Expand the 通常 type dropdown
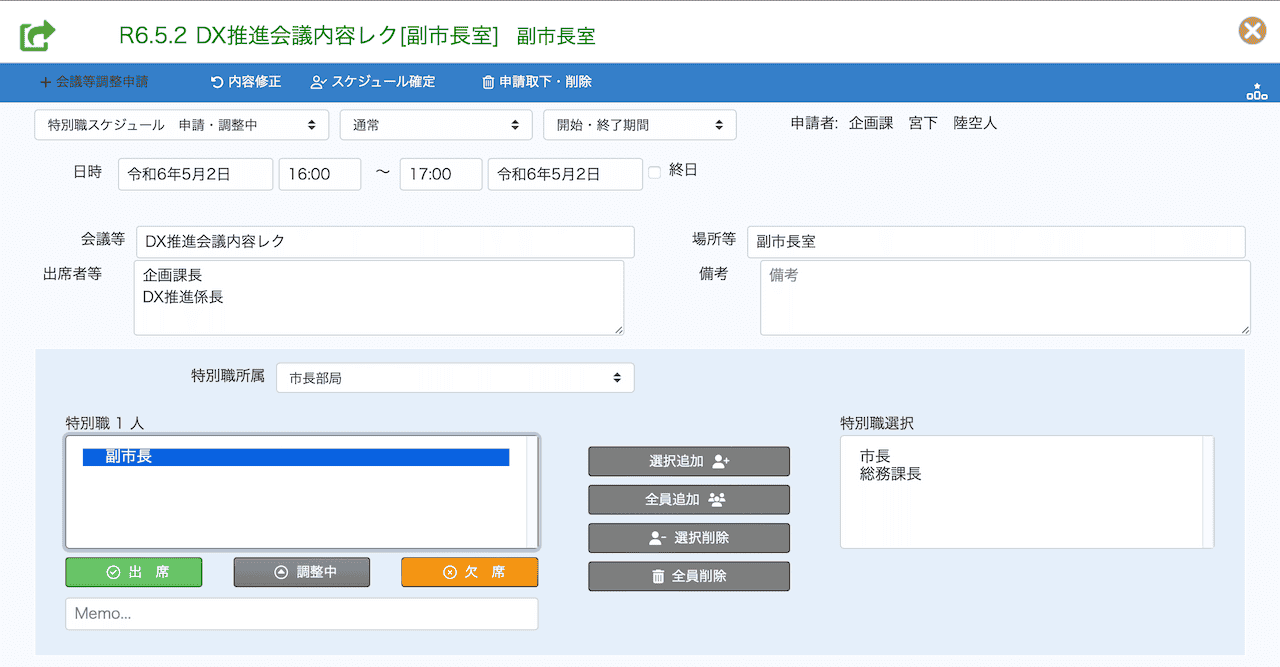The width and height of the screenshot is (1280, 667). (435, 125)
